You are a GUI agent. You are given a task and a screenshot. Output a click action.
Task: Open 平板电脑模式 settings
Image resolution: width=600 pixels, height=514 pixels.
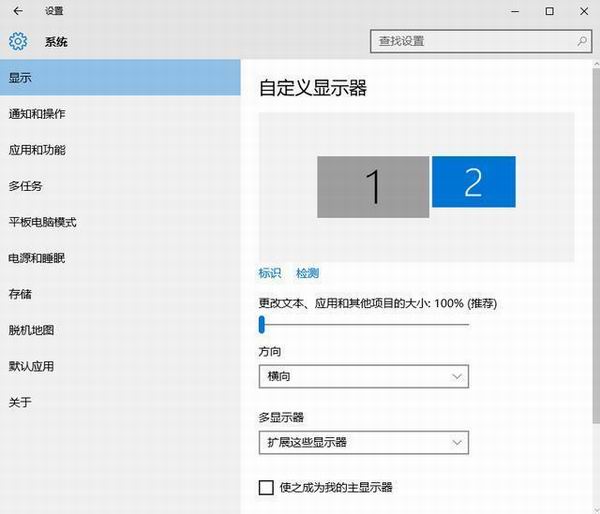120,222
